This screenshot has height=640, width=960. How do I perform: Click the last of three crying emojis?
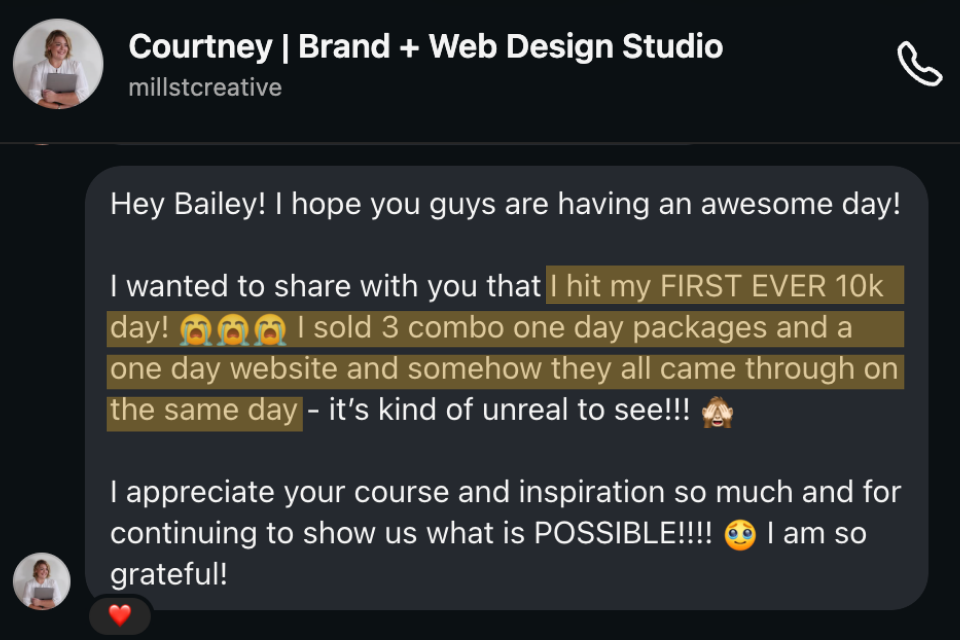269,329
